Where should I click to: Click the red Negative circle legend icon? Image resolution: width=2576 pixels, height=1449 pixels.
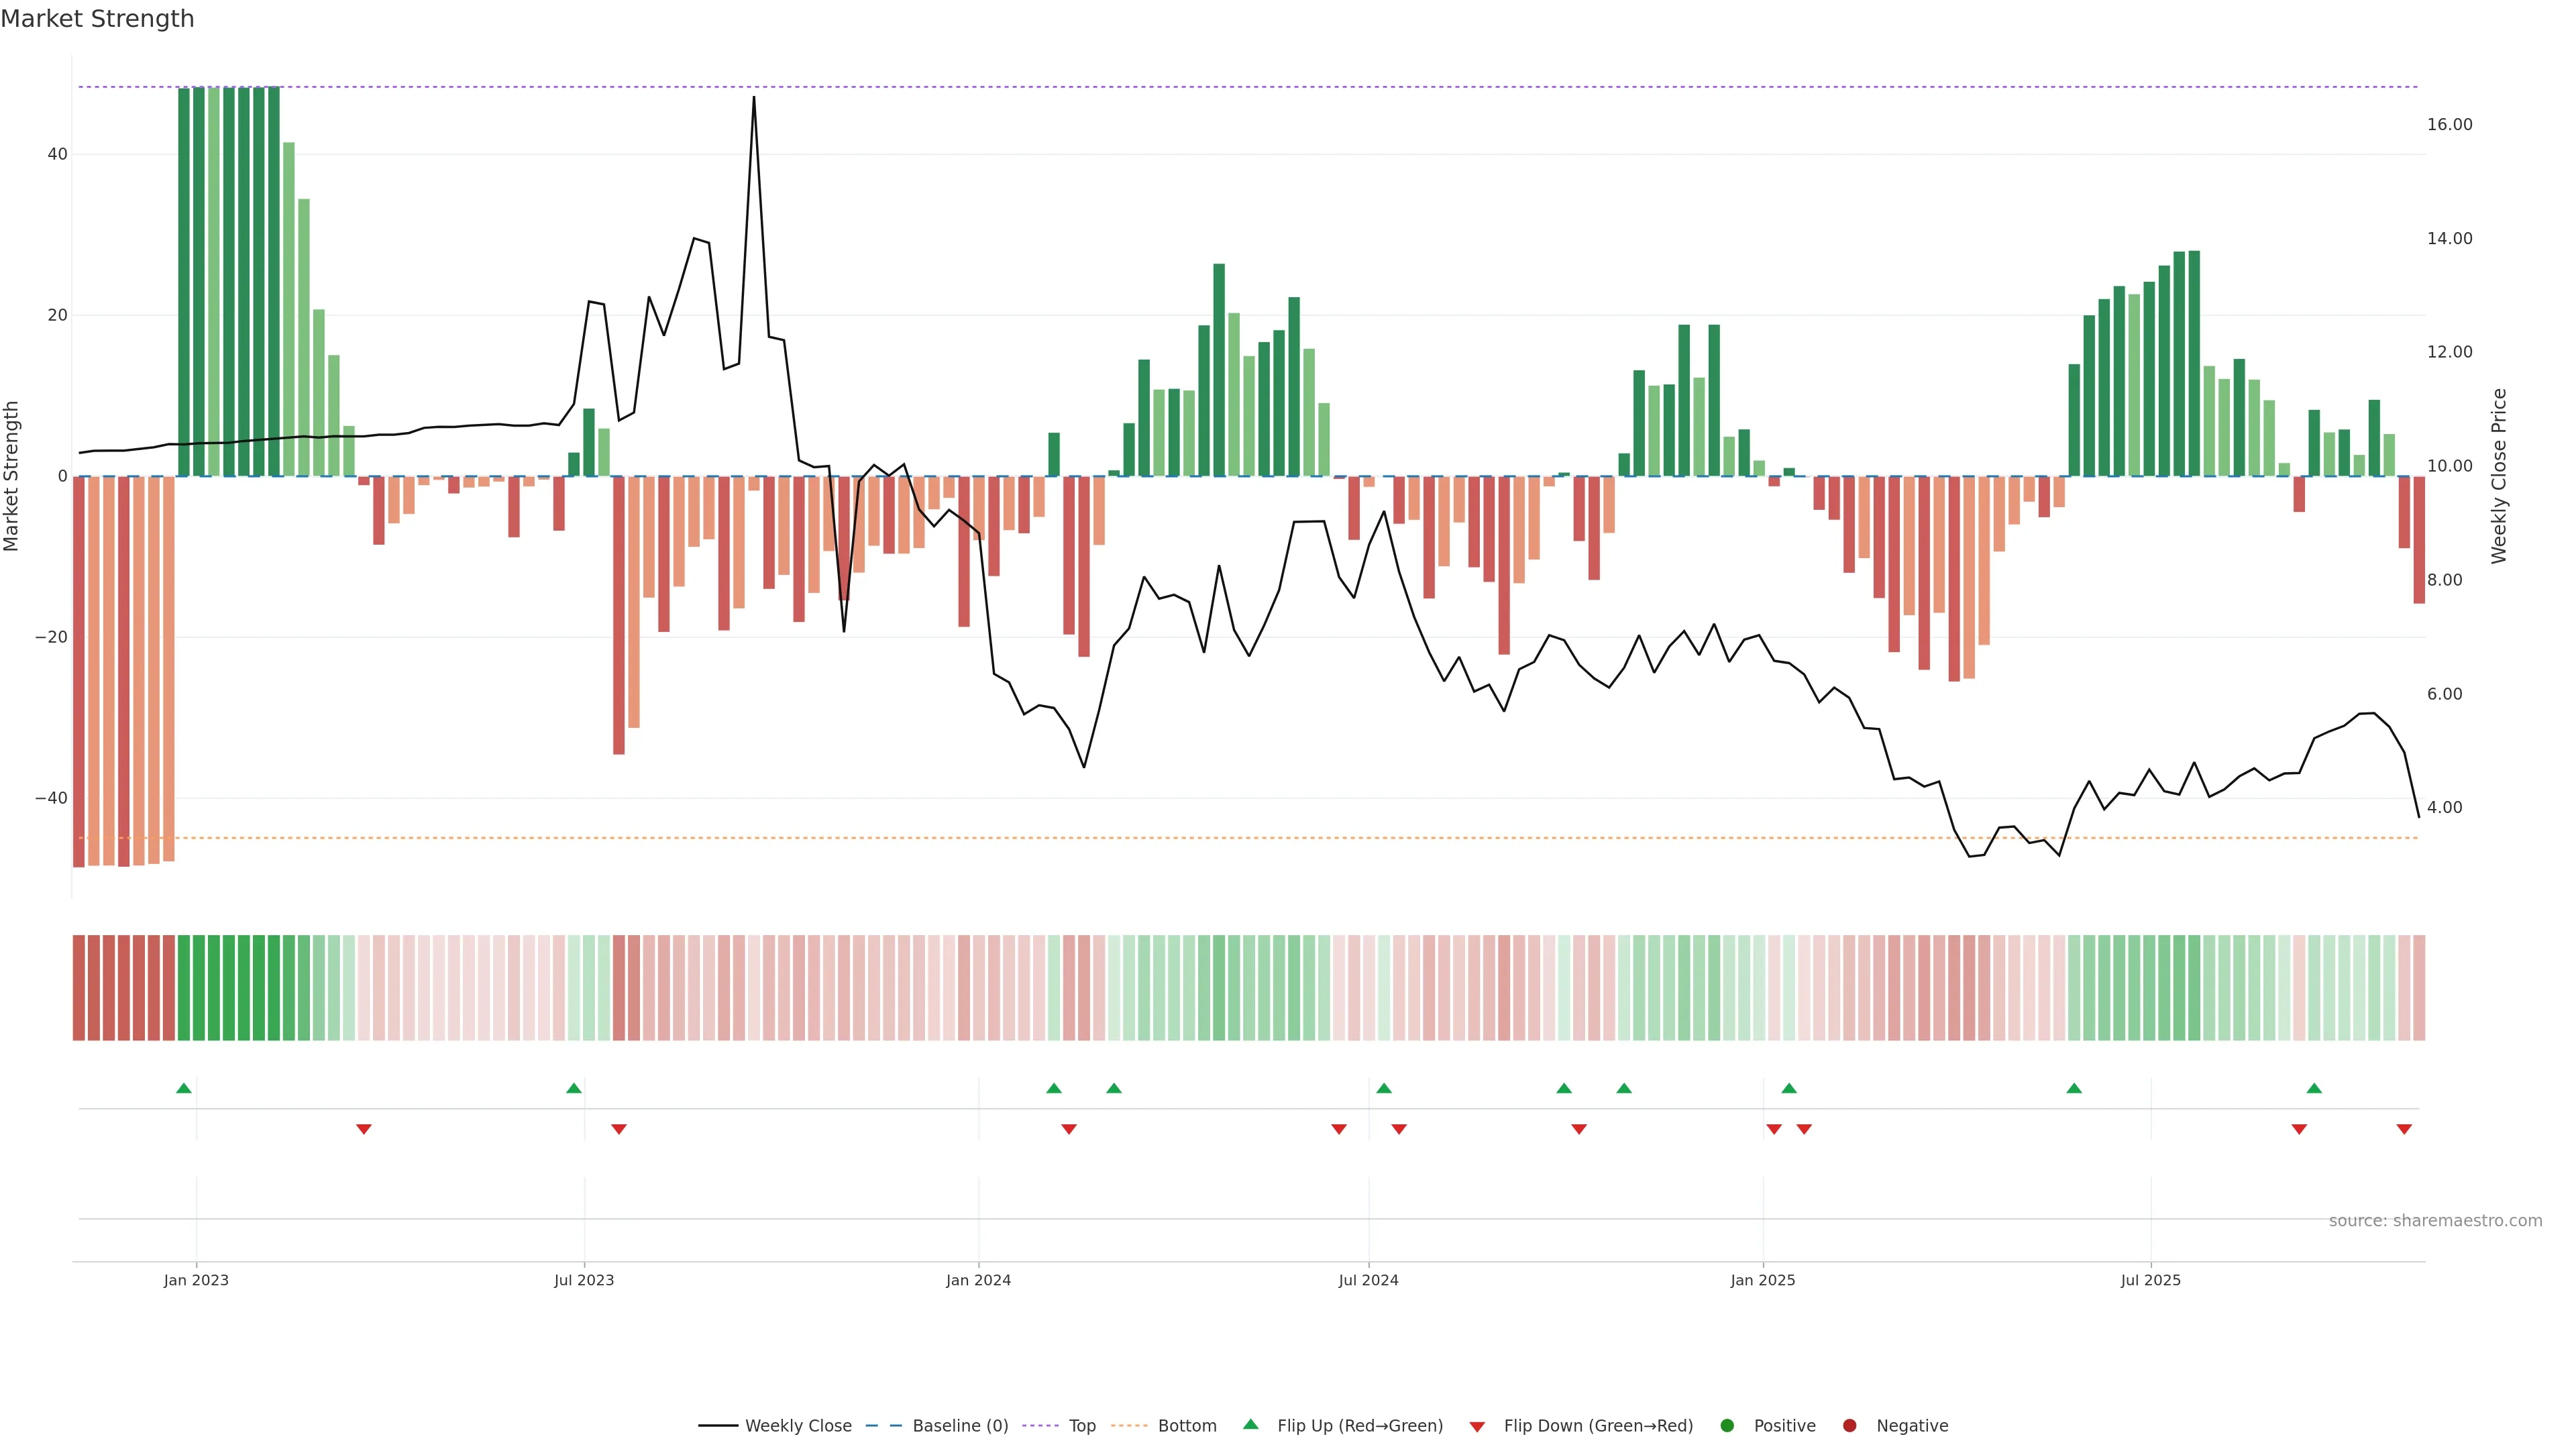[1849, 1426]
